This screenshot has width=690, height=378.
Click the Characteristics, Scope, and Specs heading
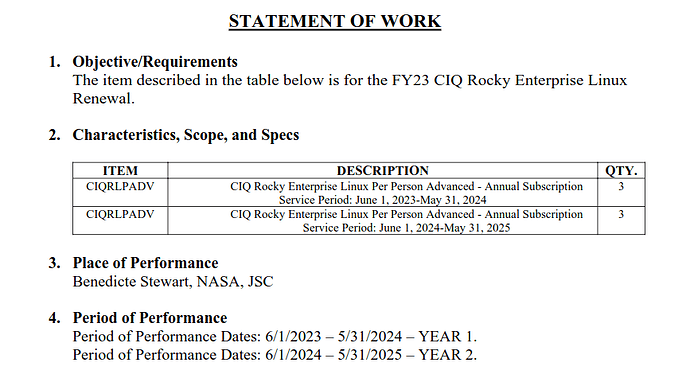186,135
